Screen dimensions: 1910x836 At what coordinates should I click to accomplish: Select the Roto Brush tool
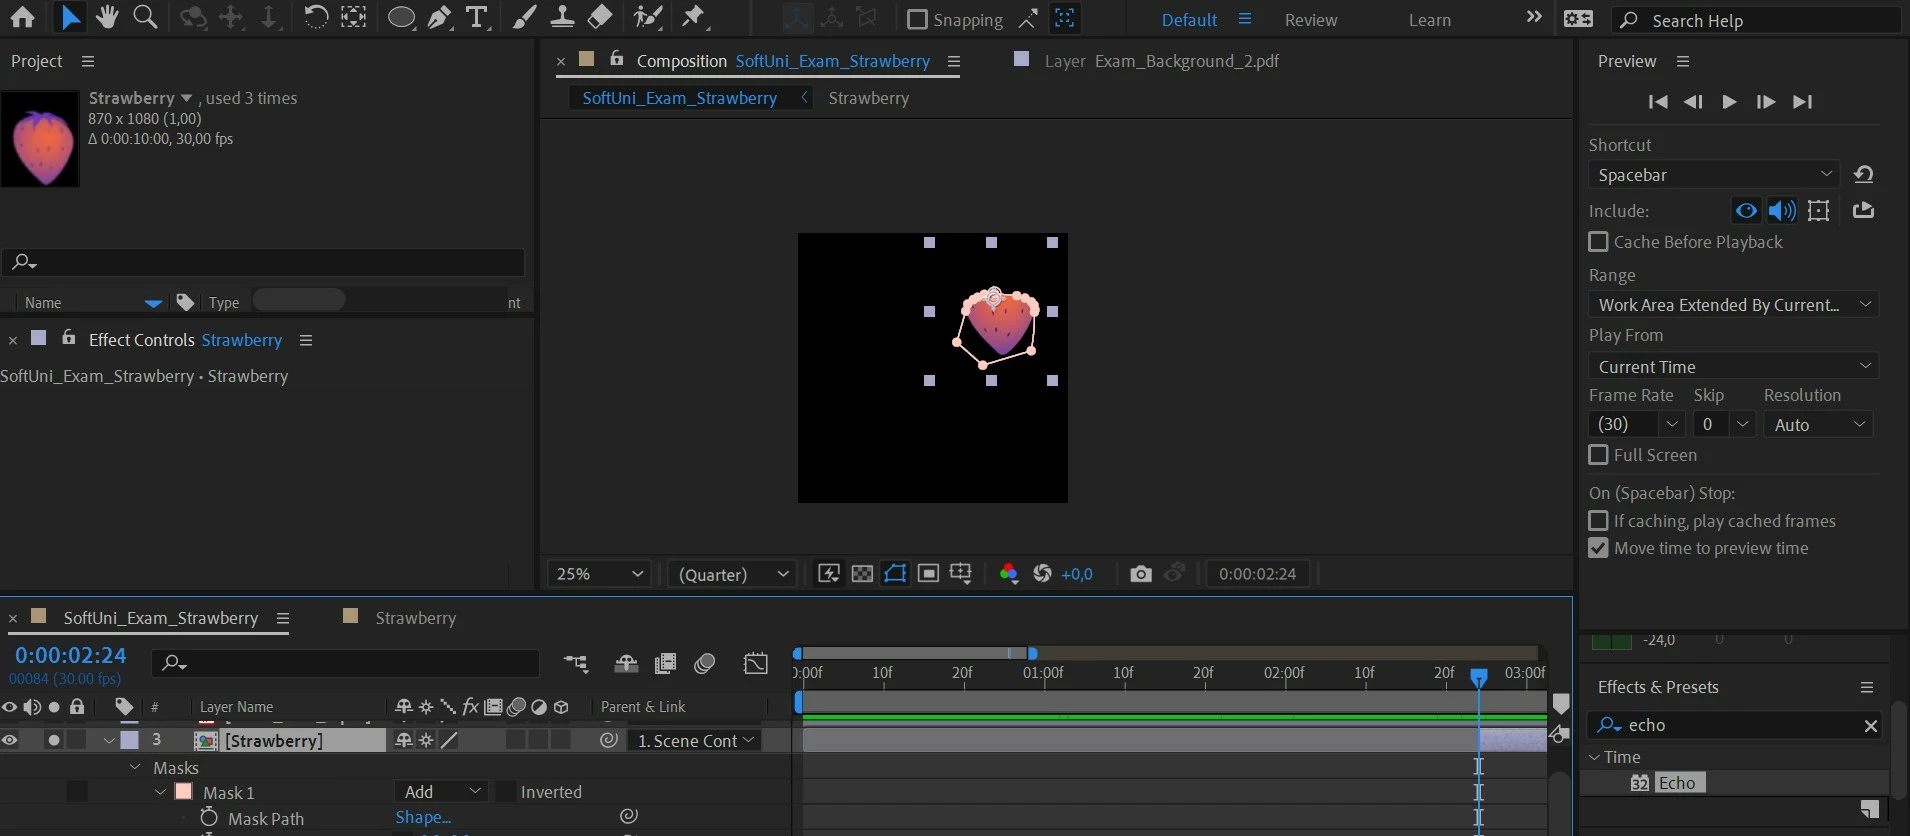click(x=649, y=17)
